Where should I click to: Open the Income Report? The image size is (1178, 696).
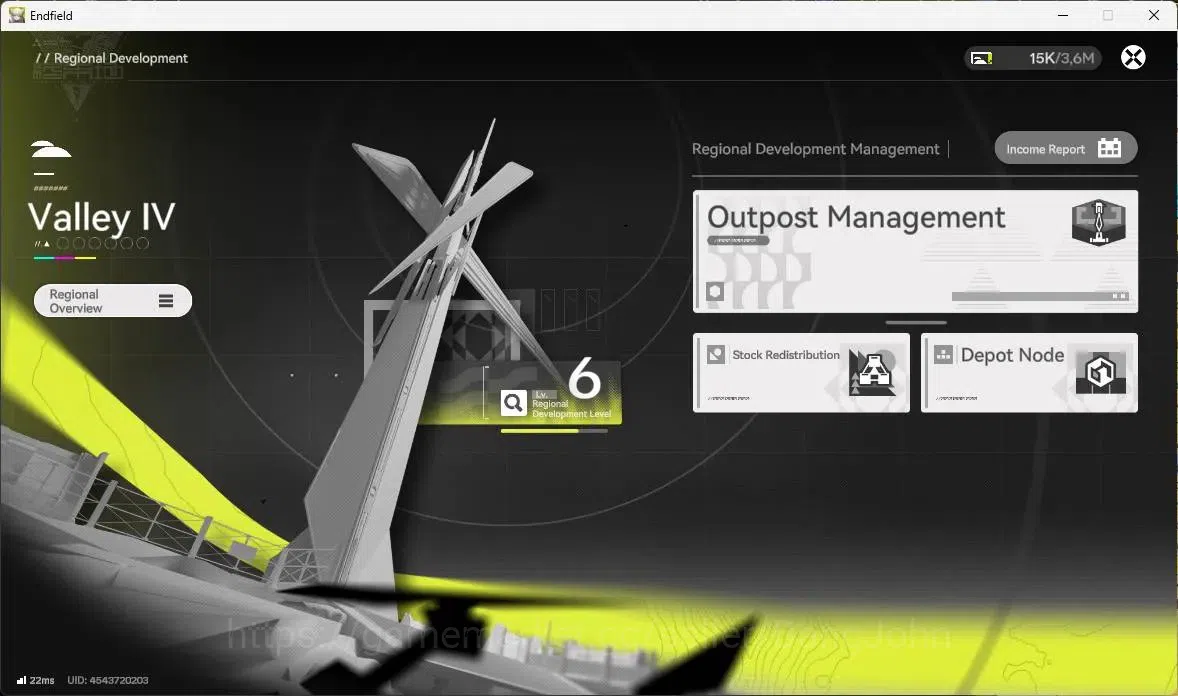coord(1065,148)
